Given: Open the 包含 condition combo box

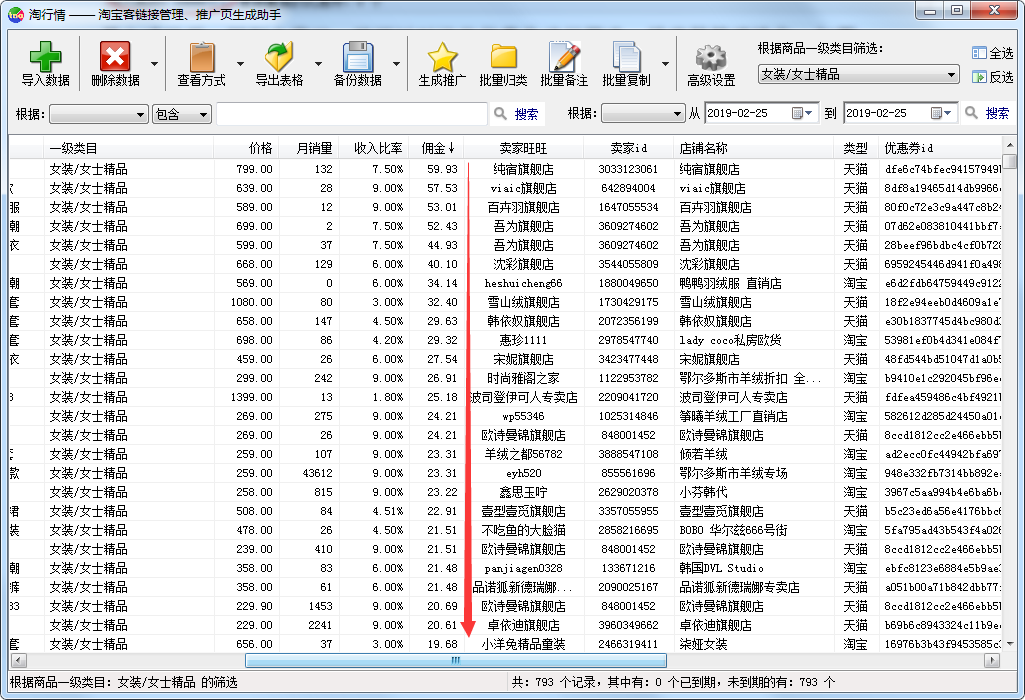Looking at the screenshot, I should pyautogui.click(x=182, y=114).
